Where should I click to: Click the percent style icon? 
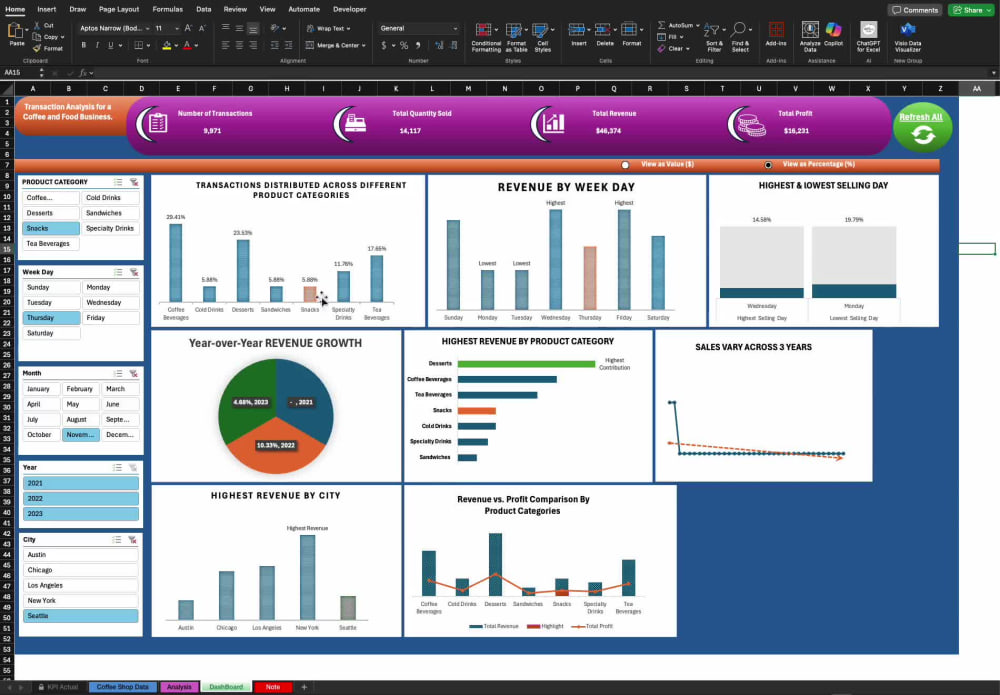[x=404, y=45]
